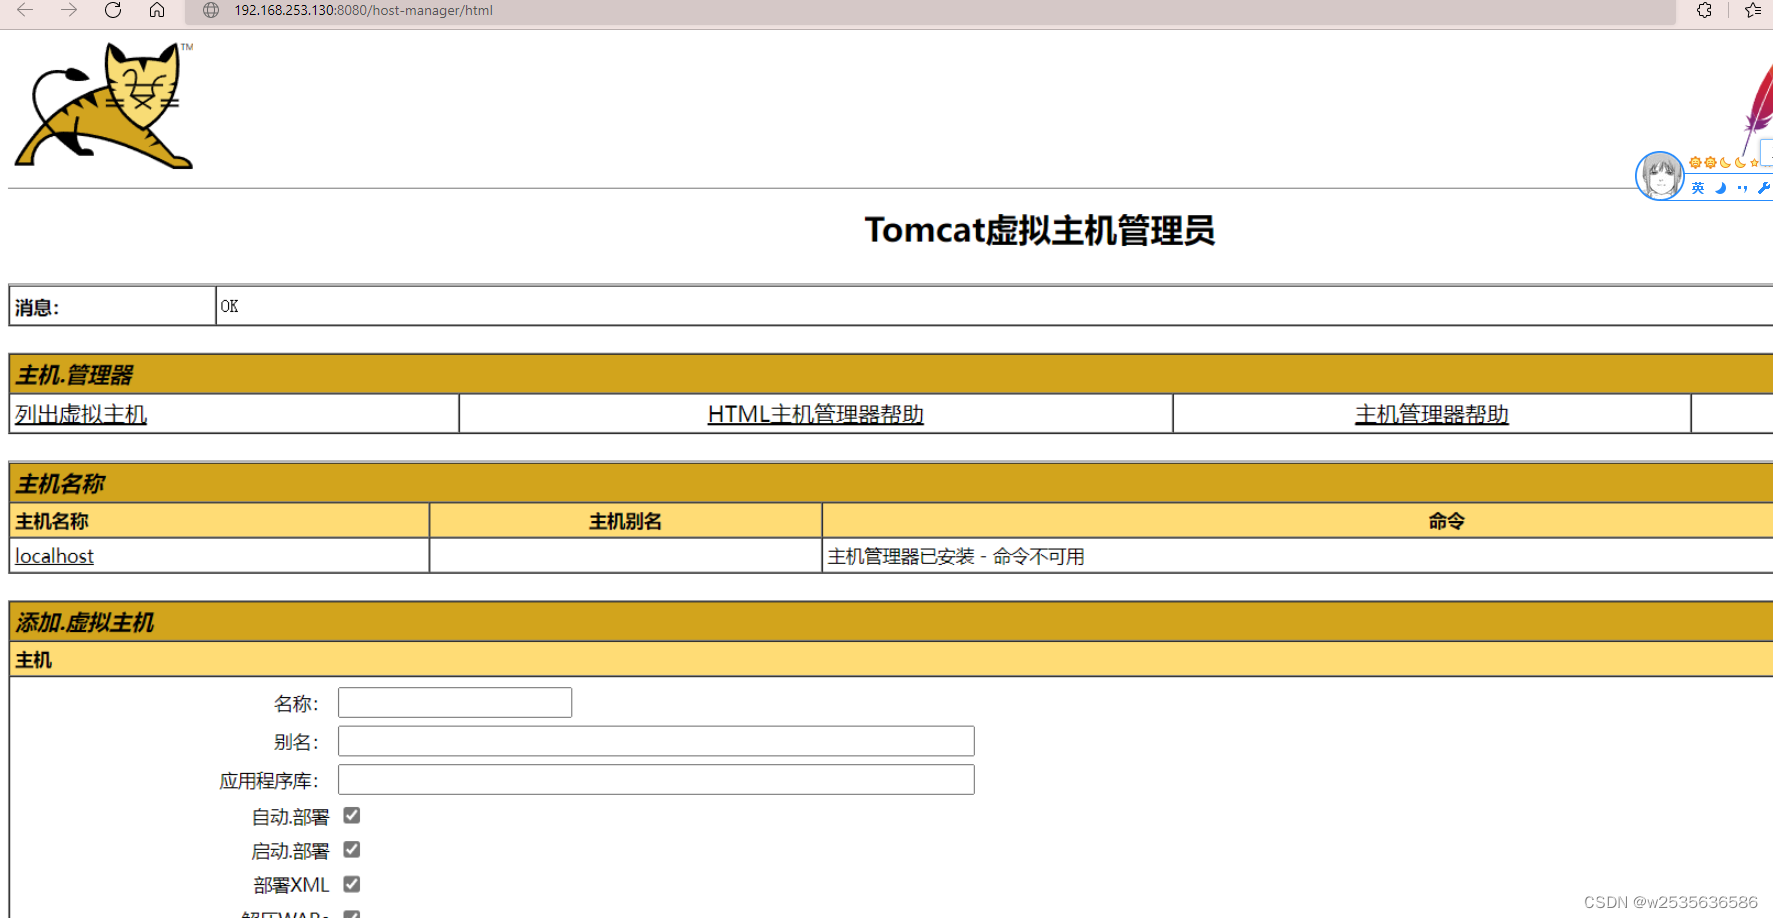Click the globe site info icon
This screenshot has width=1773, height=918.
pyautogui.click(x=211, y=10)
